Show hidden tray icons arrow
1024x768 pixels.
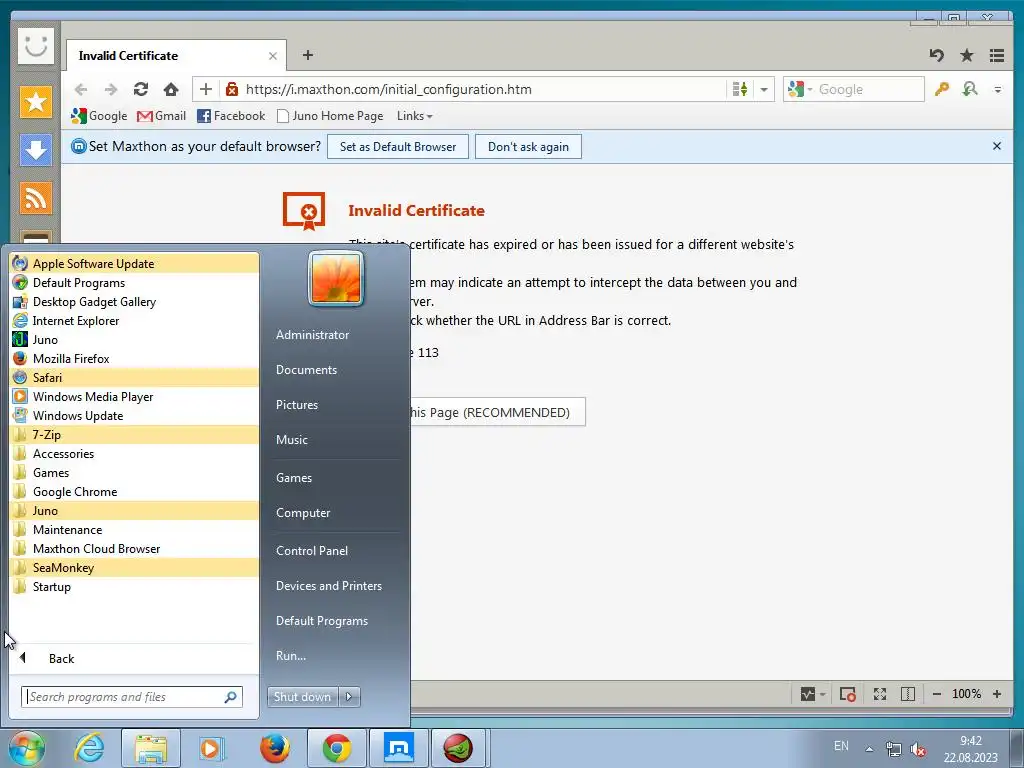(869, 749)
